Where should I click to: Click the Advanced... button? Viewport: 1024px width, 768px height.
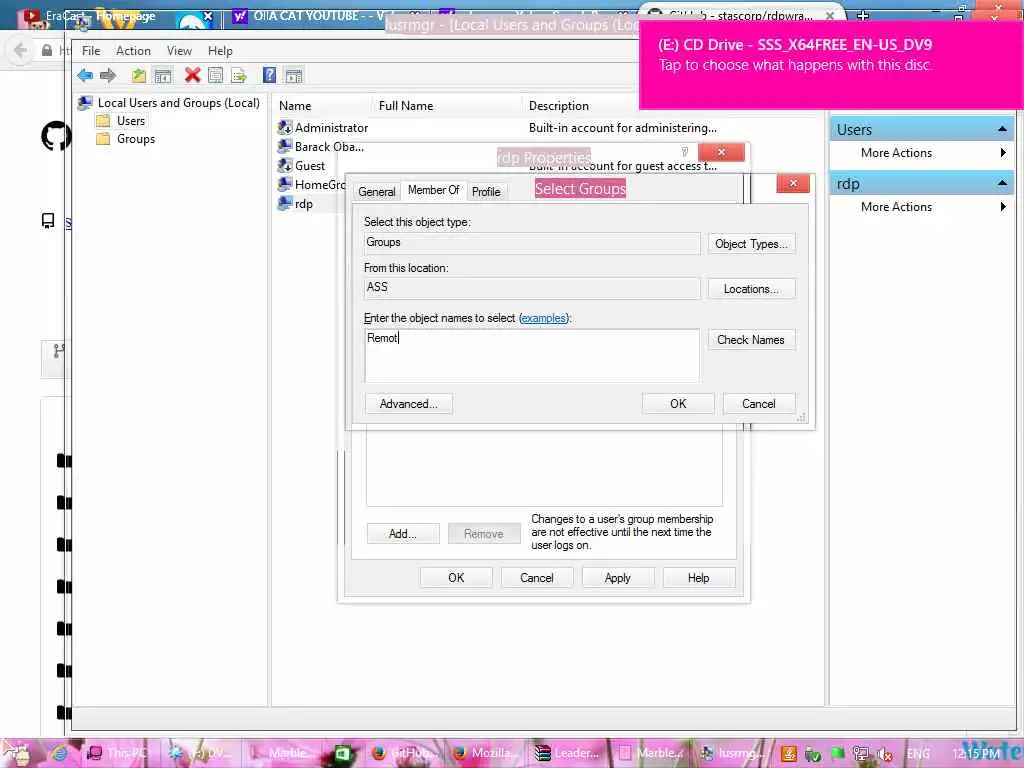coord(408,404)
